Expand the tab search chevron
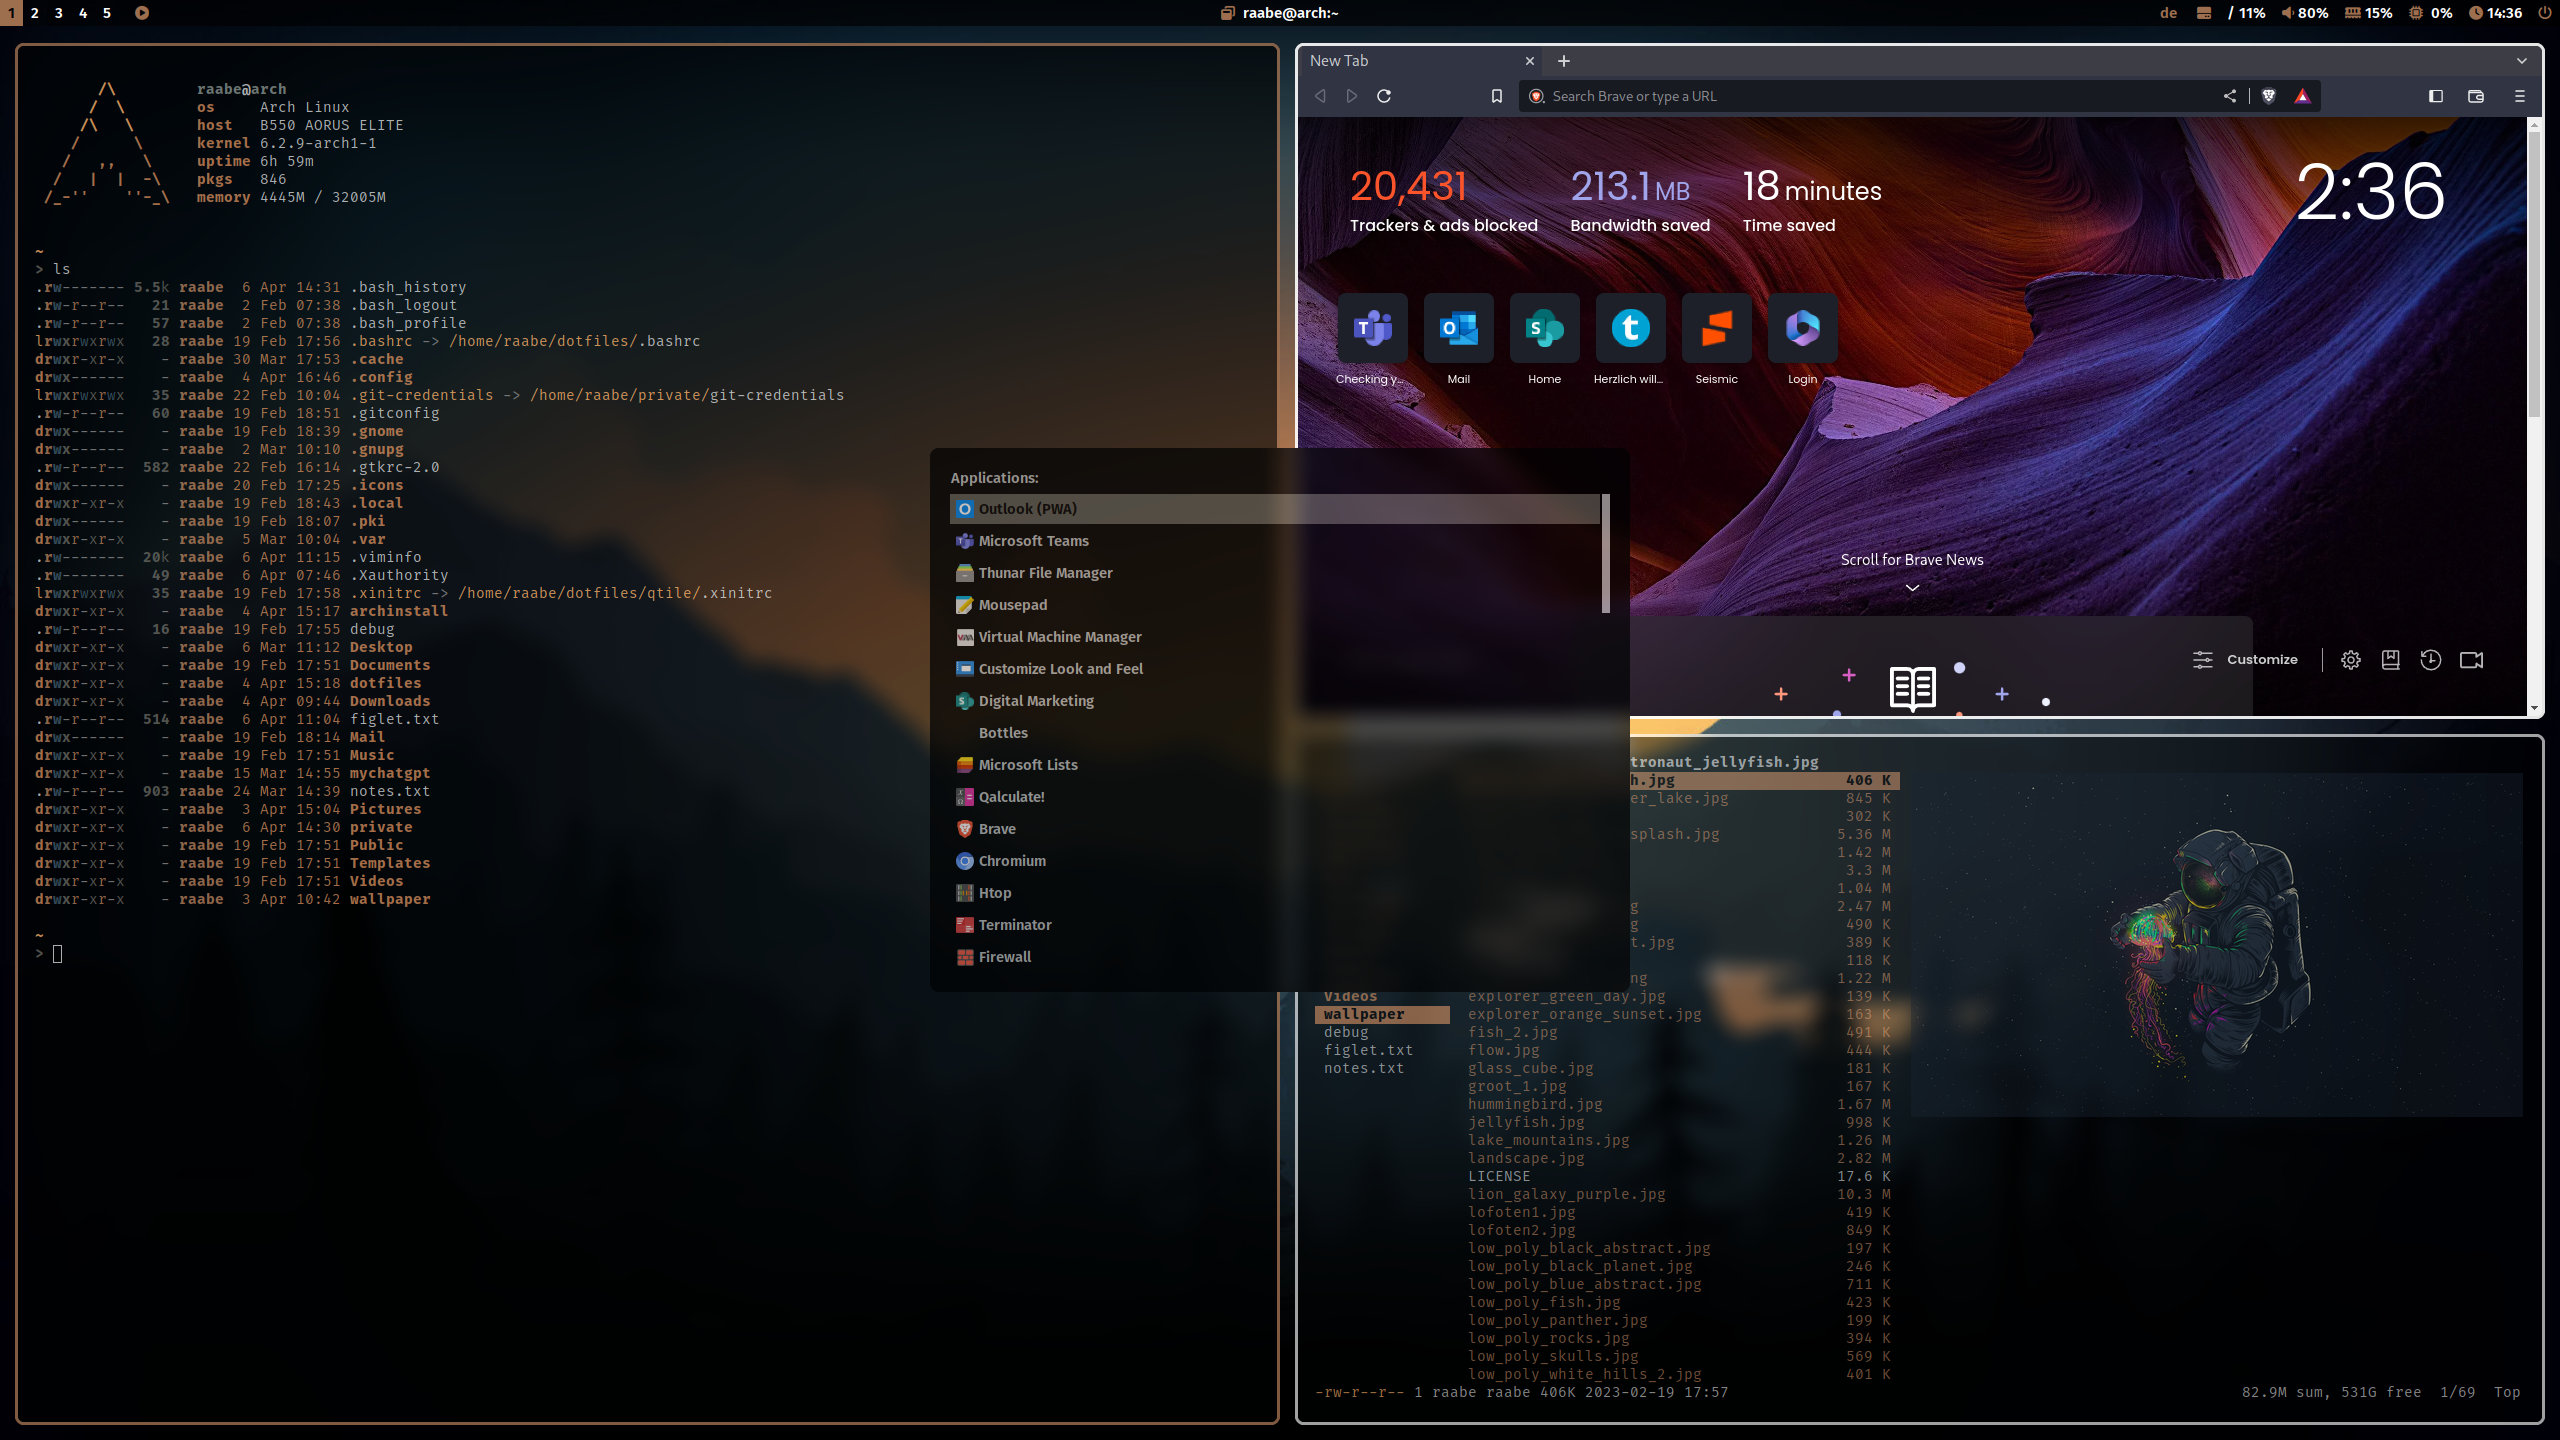 click(2521, 61)
